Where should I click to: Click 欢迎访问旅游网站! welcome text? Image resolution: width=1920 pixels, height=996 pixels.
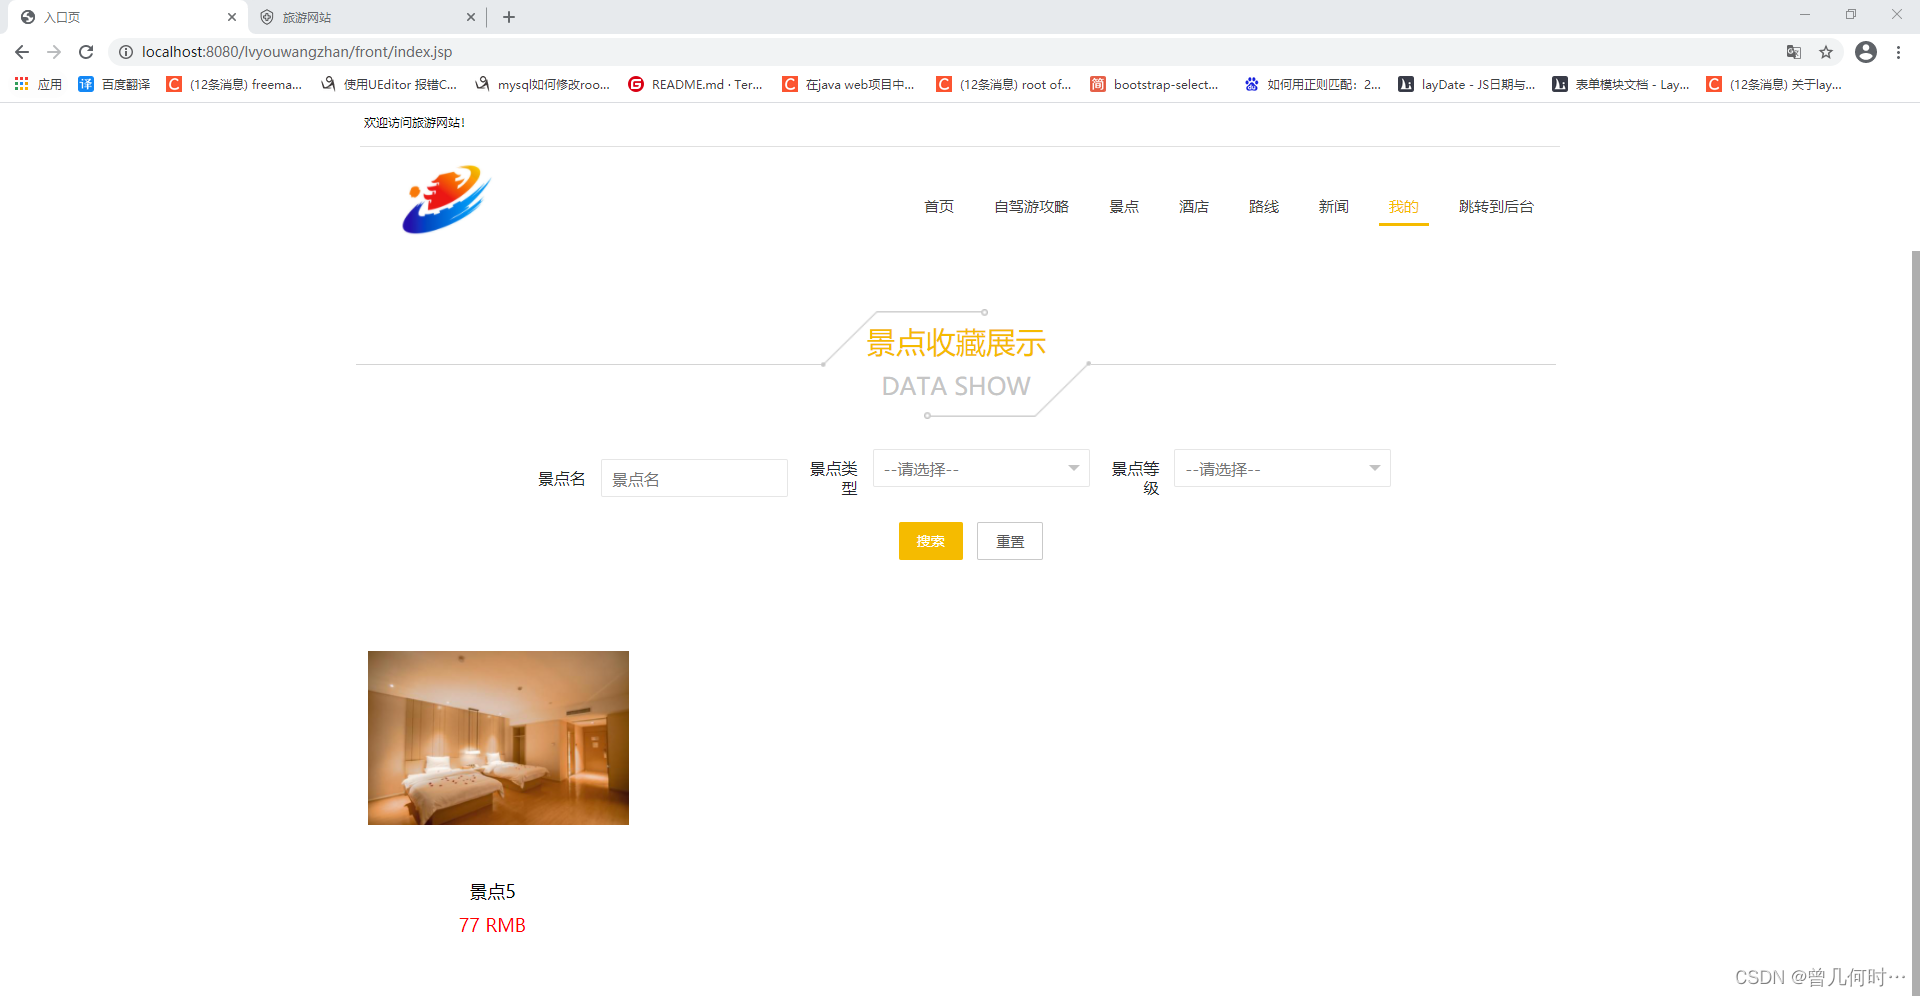(x=414, y=122)
